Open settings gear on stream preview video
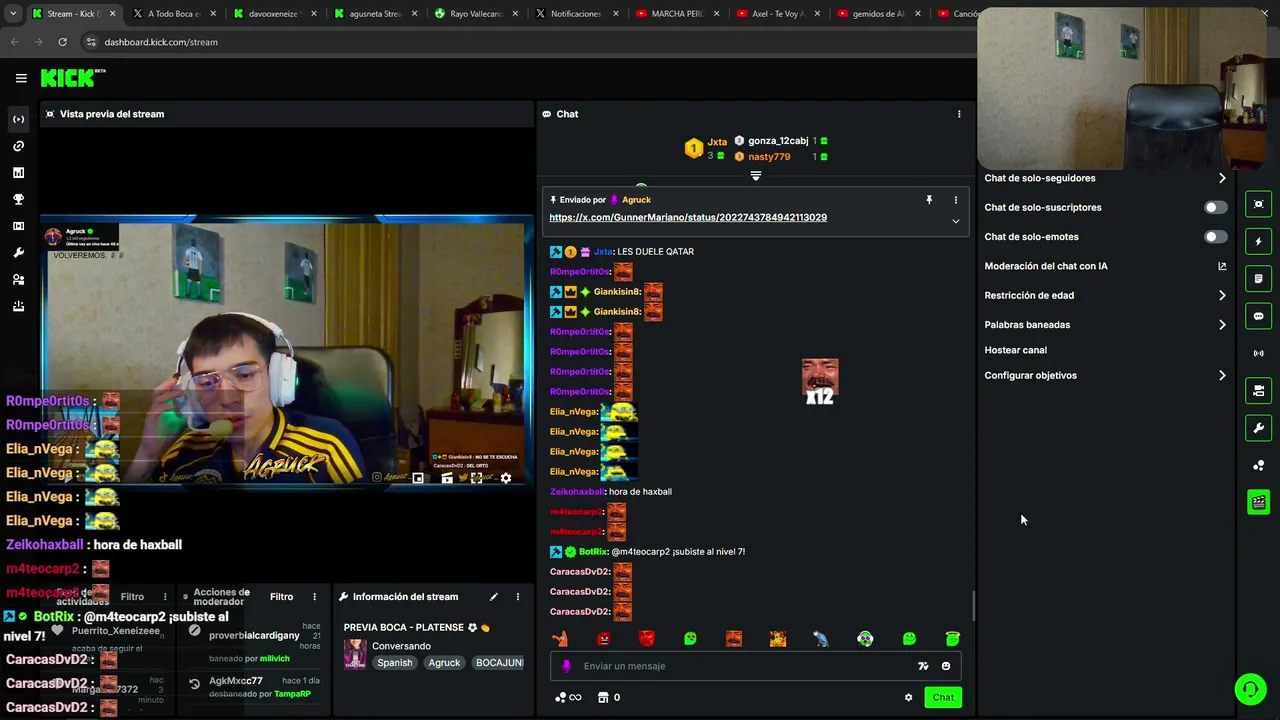The width and height of the screenshot is (1280, 720). (506, 478)
